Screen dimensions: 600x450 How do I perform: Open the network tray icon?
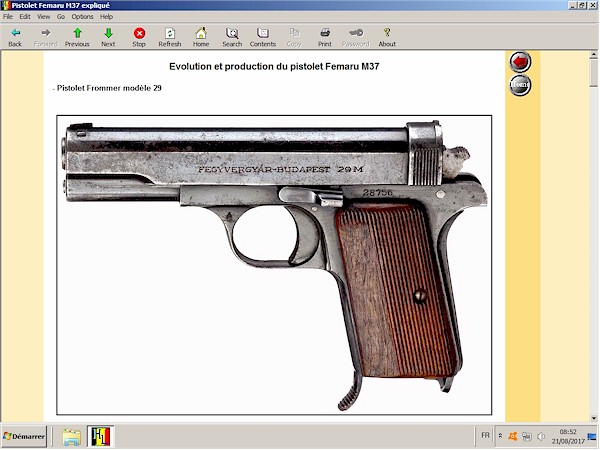click(527, 436)
